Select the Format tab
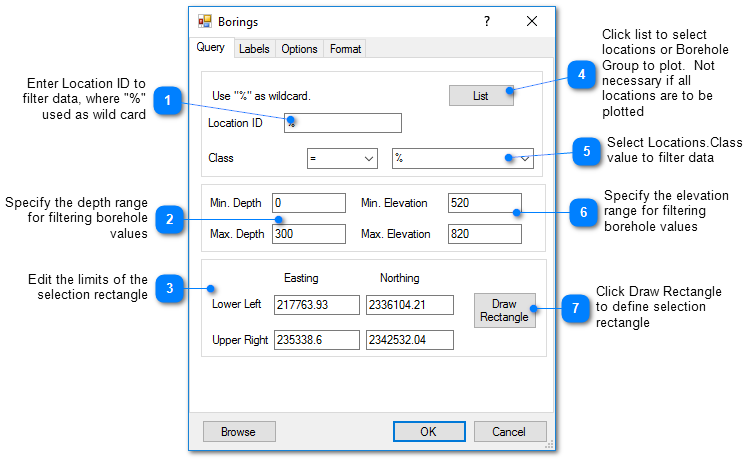 pyautogui.click(x=346, y=49)
